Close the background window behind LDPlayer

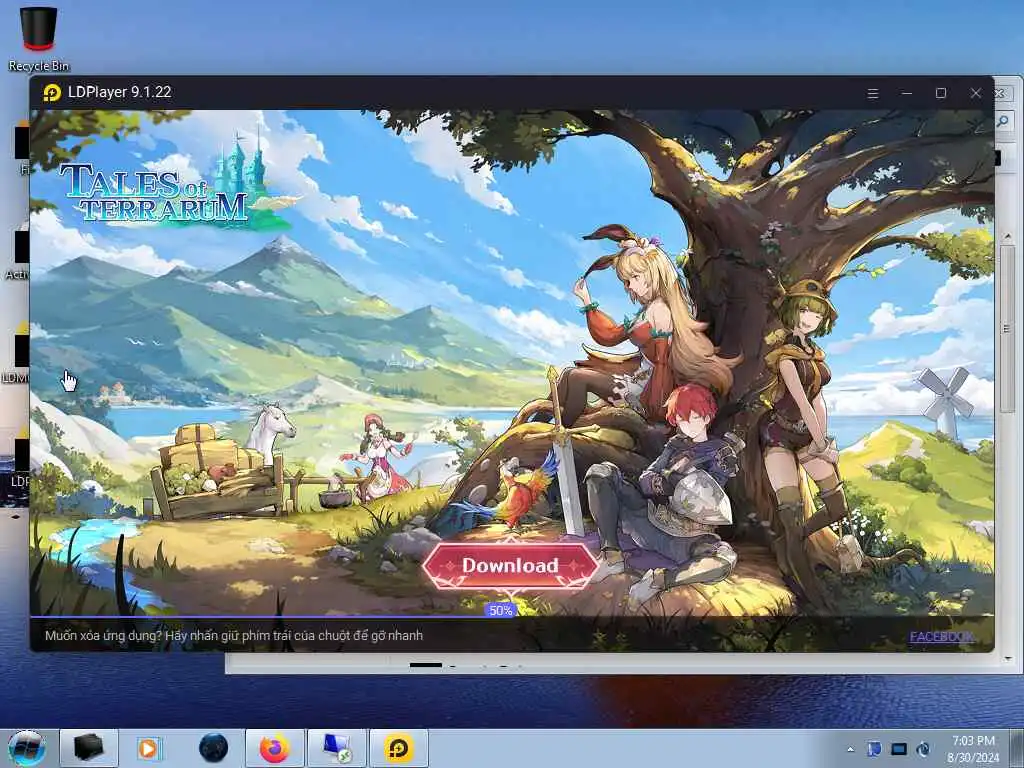pos(1000,93)
